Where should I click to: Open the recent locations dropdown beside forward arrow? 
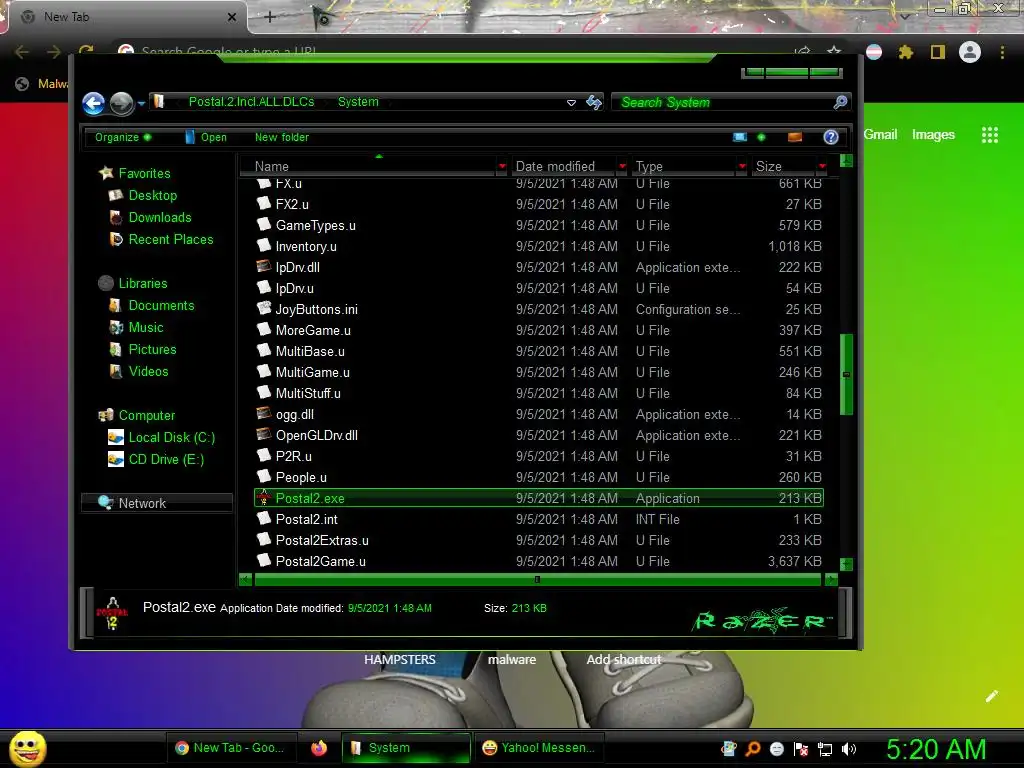[141, 103]
